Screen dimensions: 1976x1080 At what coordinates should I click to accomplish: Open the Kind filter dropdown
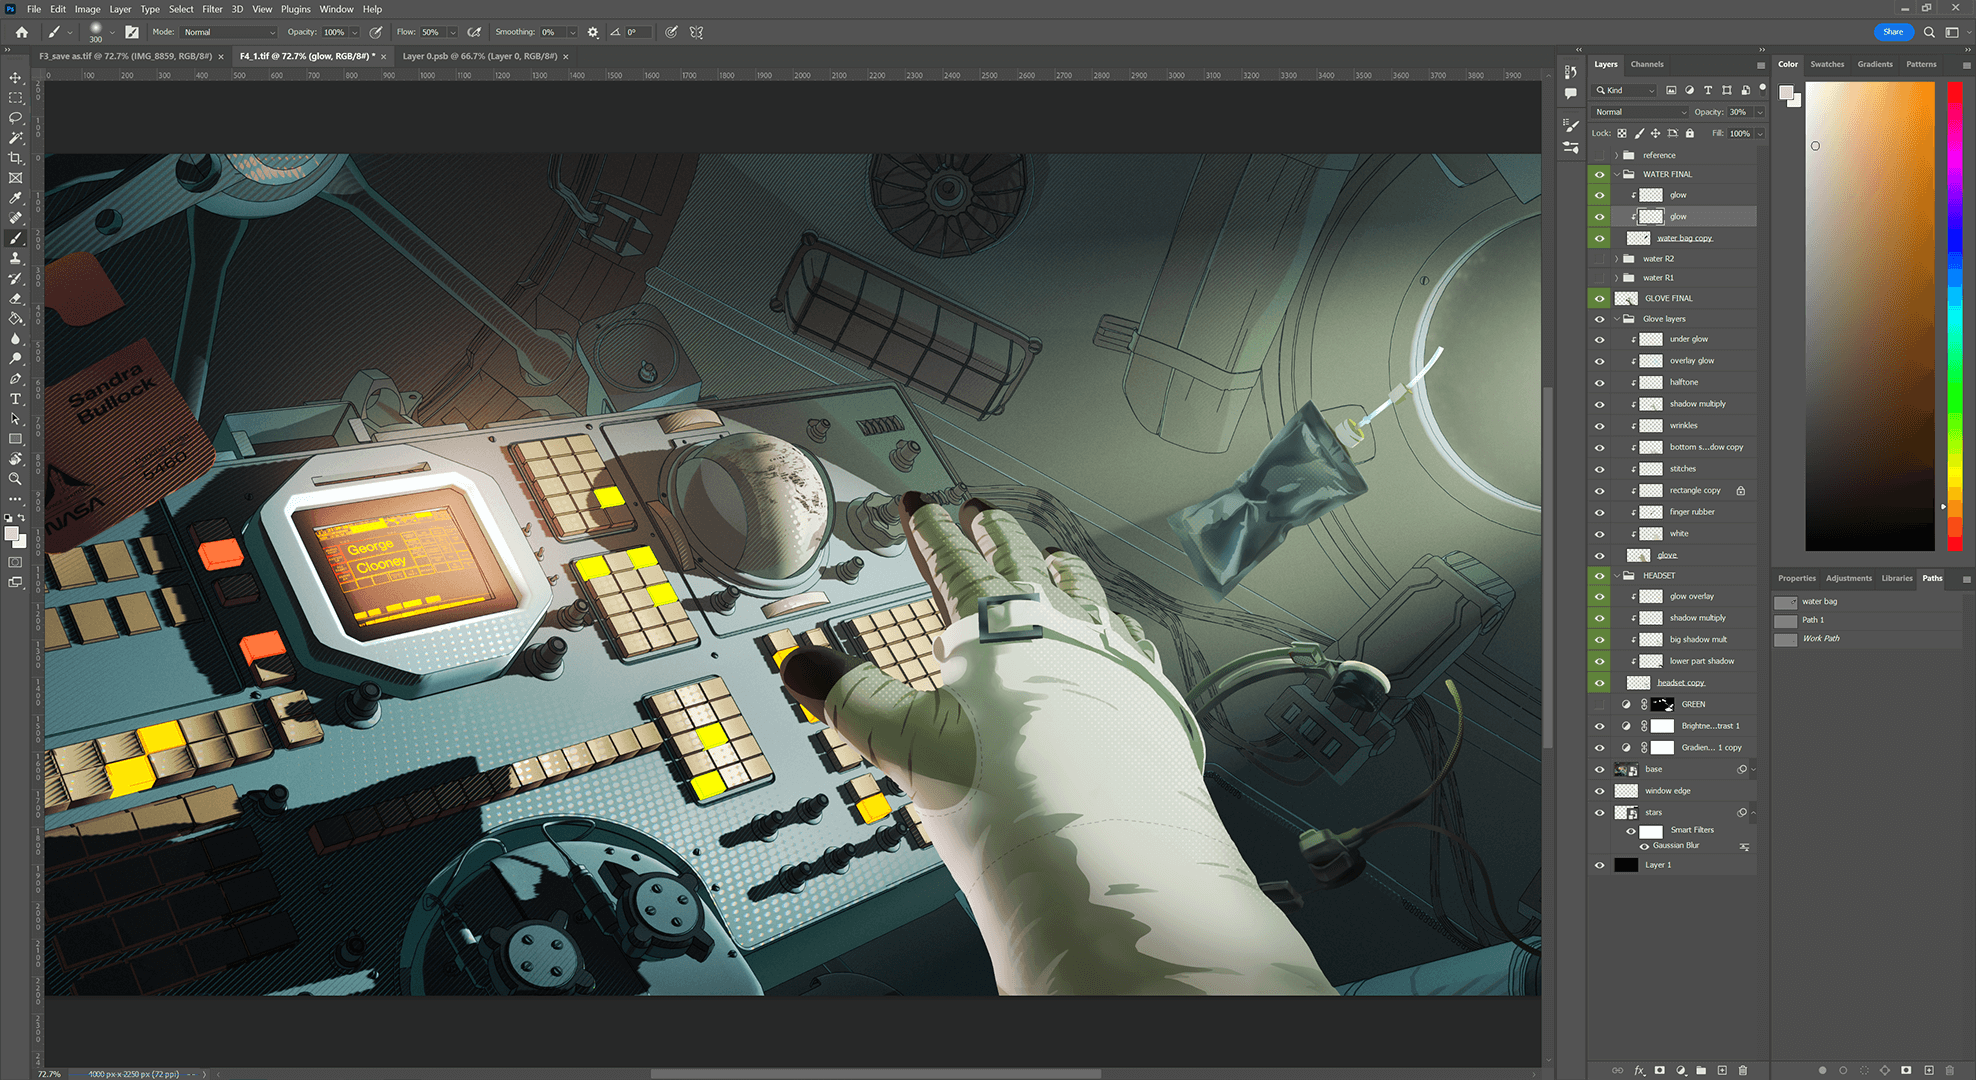(x=1626, y=90)
